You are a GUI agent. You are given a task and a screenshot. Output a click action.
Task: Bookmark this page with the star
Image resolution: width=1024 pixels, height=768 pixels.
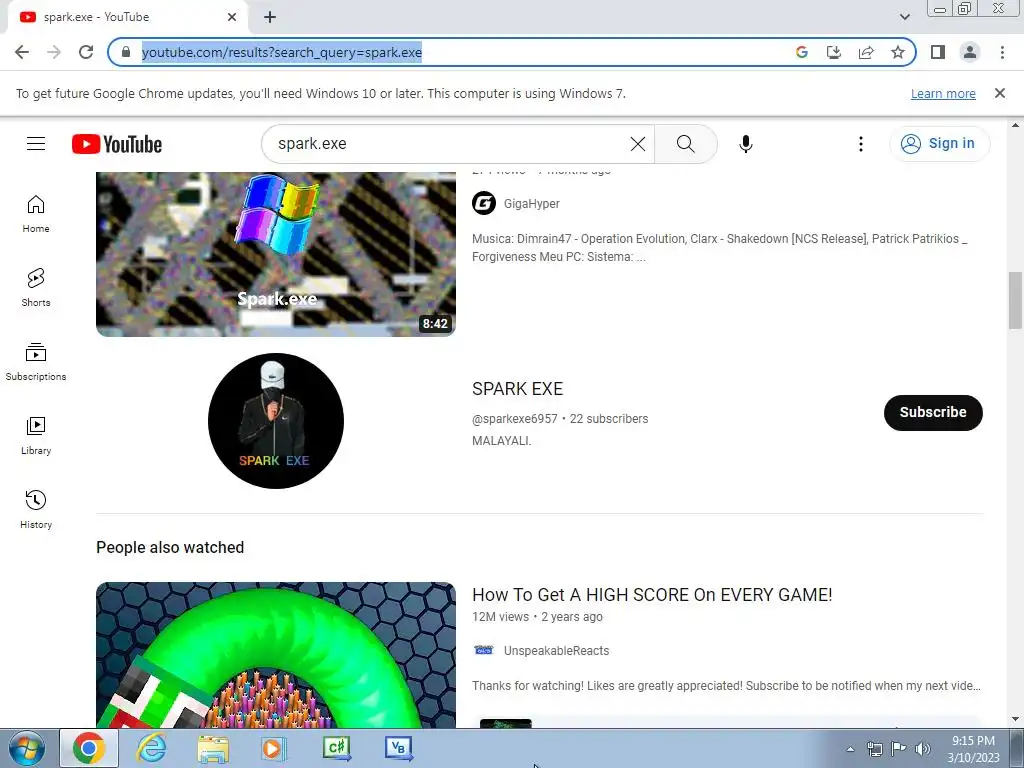click(898, 52)
